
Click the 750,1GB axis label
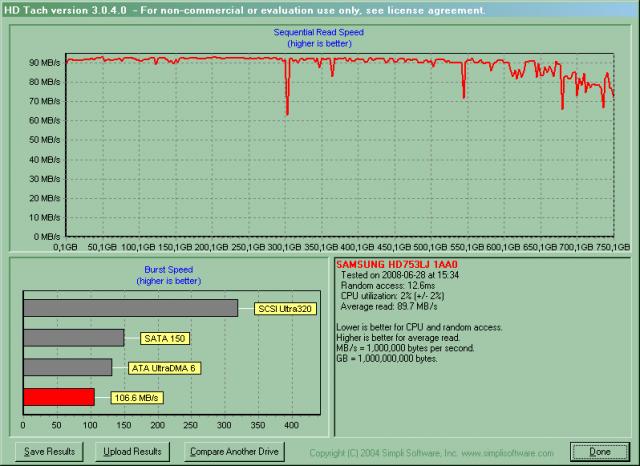click(613, 247)
